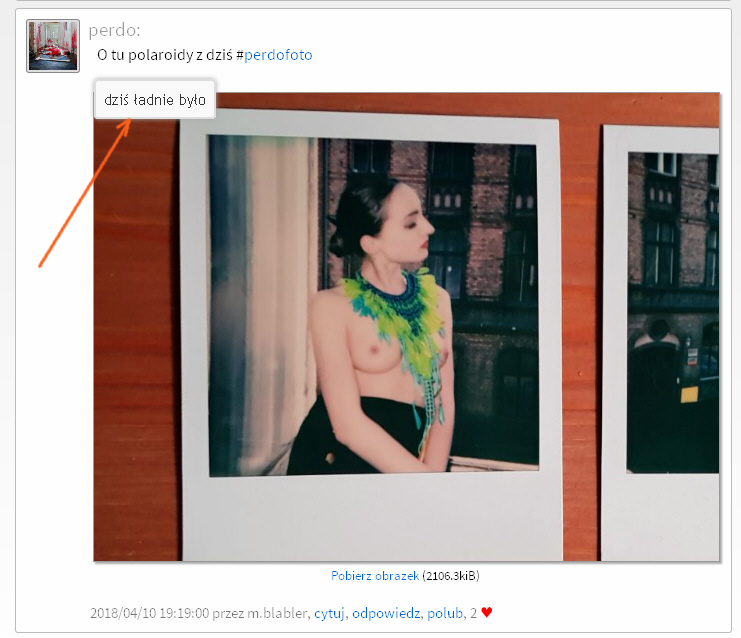
Task: Click the 'O tu polaroidy z dziś' text
Action: pyautogui.click(x=165, y=55)
